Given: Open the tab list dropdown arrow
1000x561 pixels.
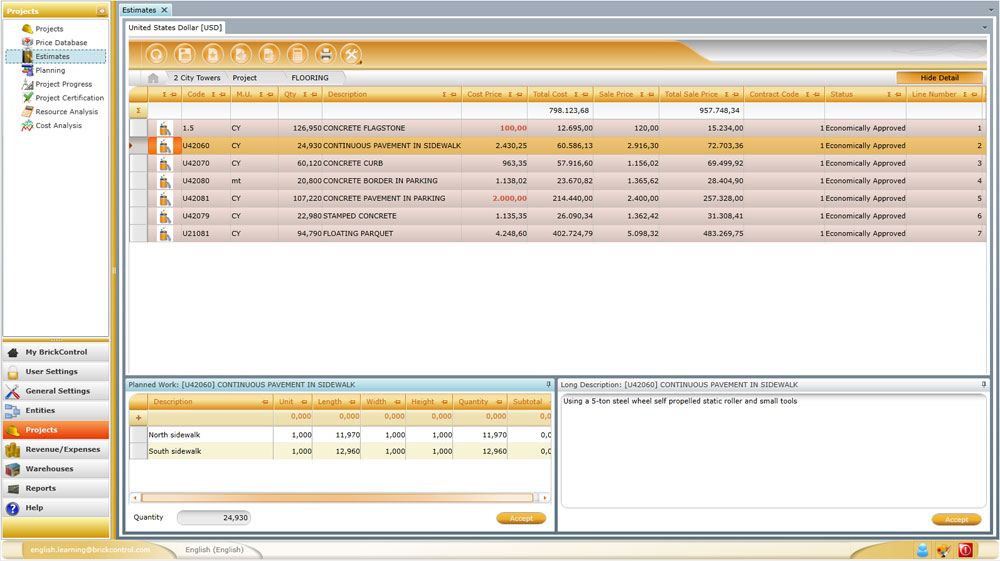Looking at the screenshot, I should 990,9.
